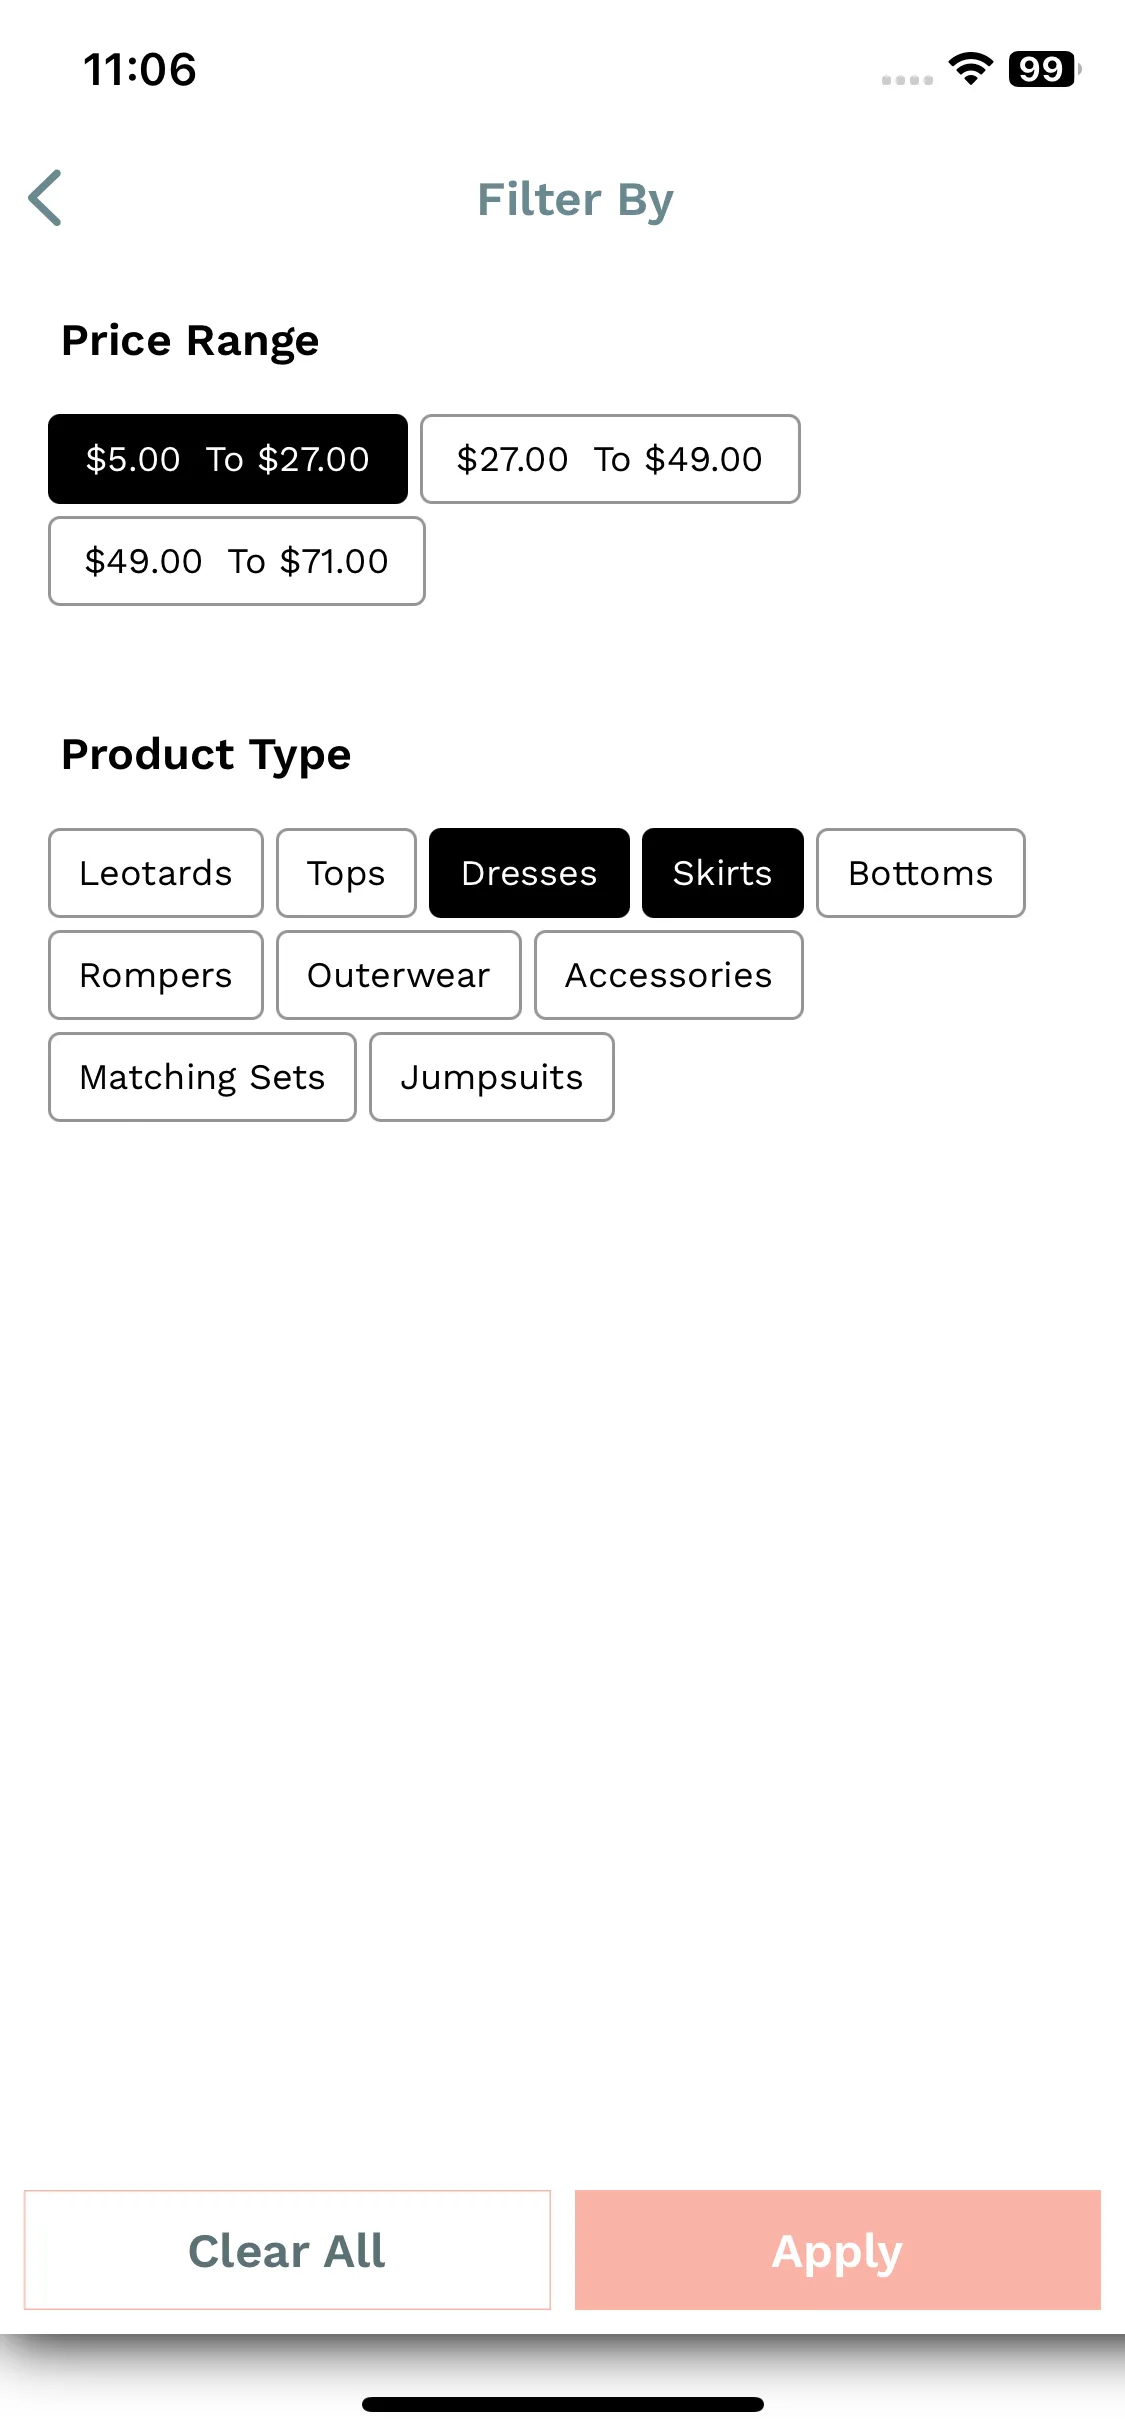1125x2436 pixels.
Task: Tap the back arrow icon
Action: 45,198
